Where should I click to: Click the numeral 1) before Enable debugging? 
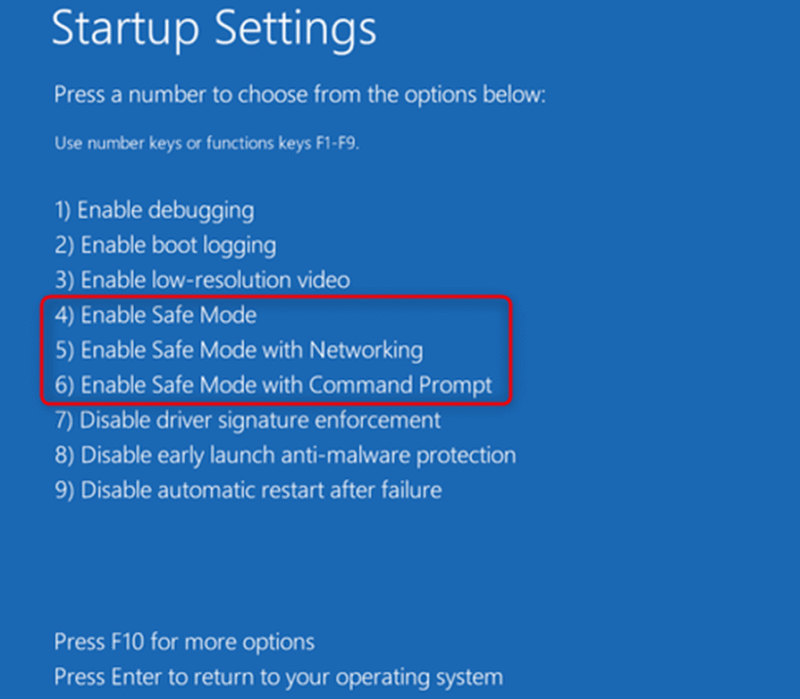pyautogui.click(x=62, y=211)
